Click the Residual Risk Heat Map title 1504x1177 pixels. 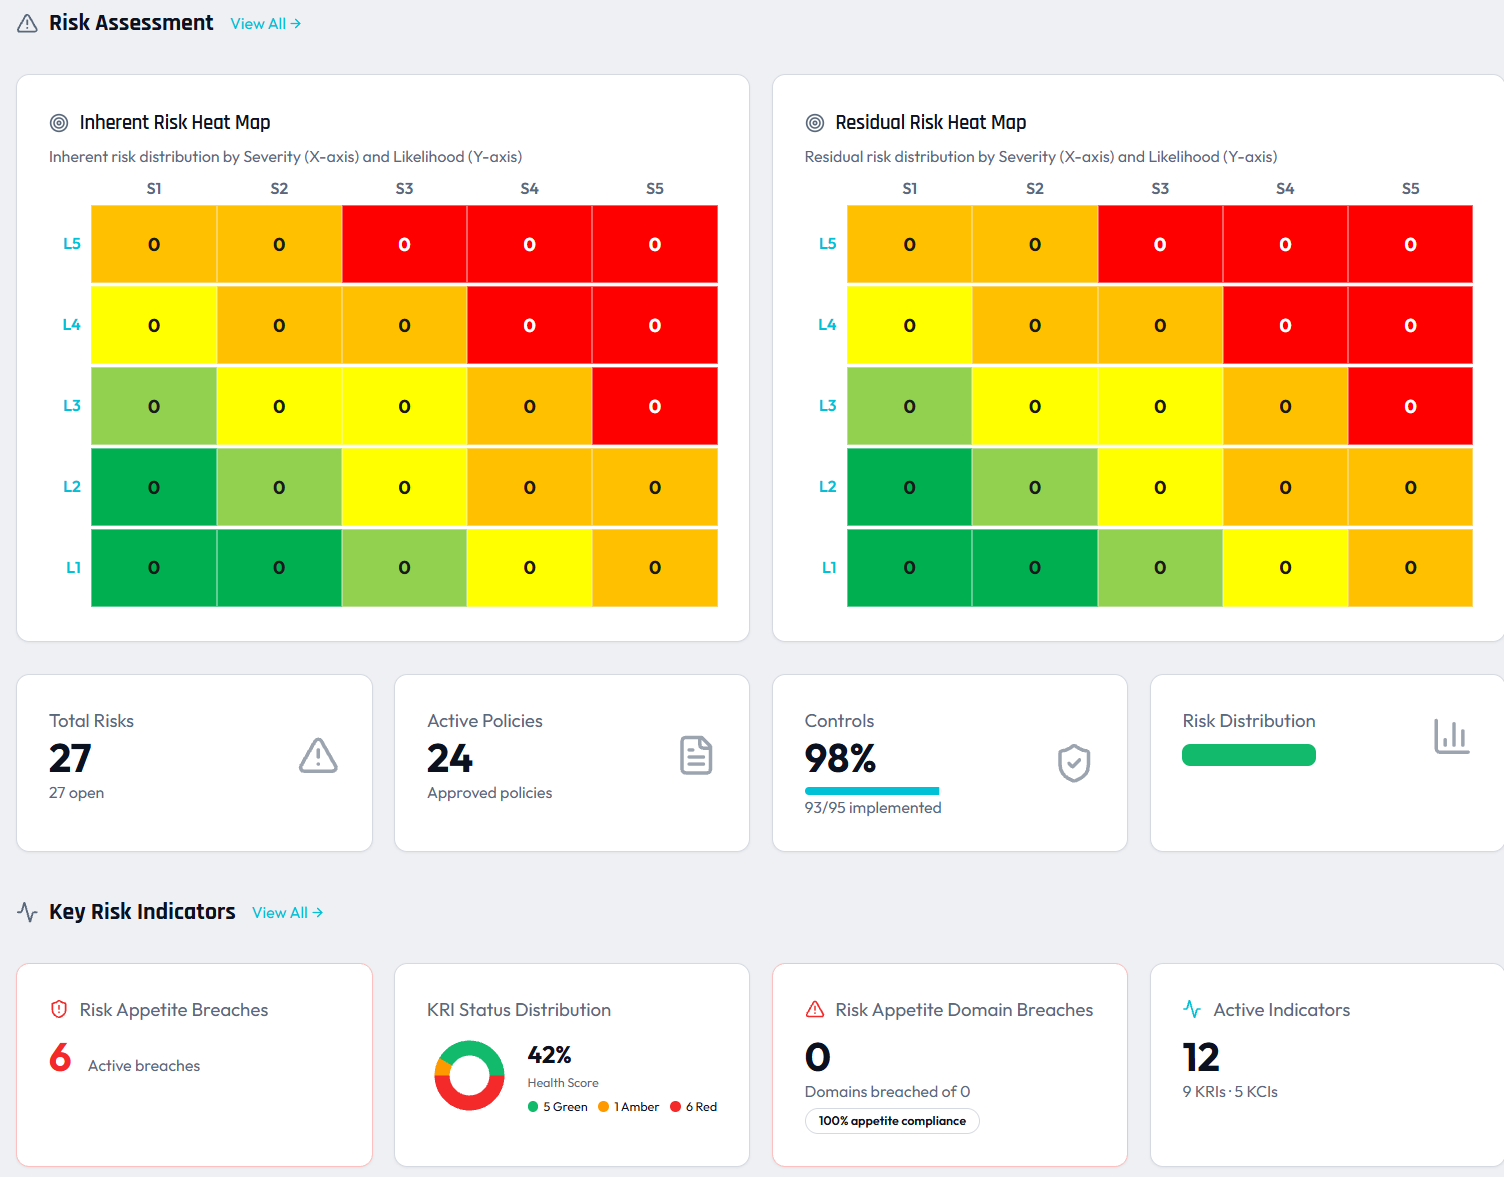coord(931,123)
